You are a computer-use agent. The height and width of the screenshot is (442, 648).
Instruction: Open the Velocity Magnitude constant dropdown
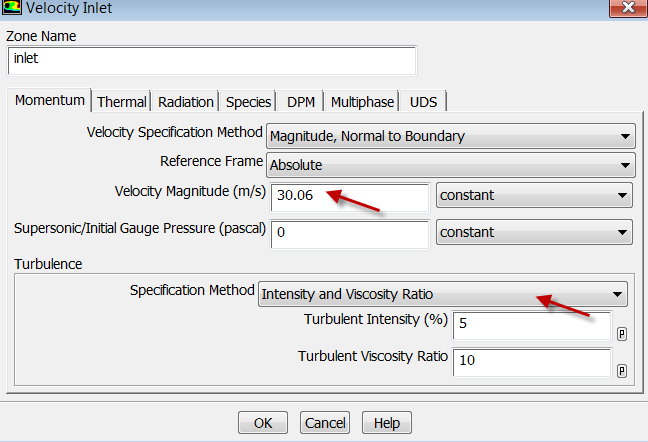click(x=535, y=196)
